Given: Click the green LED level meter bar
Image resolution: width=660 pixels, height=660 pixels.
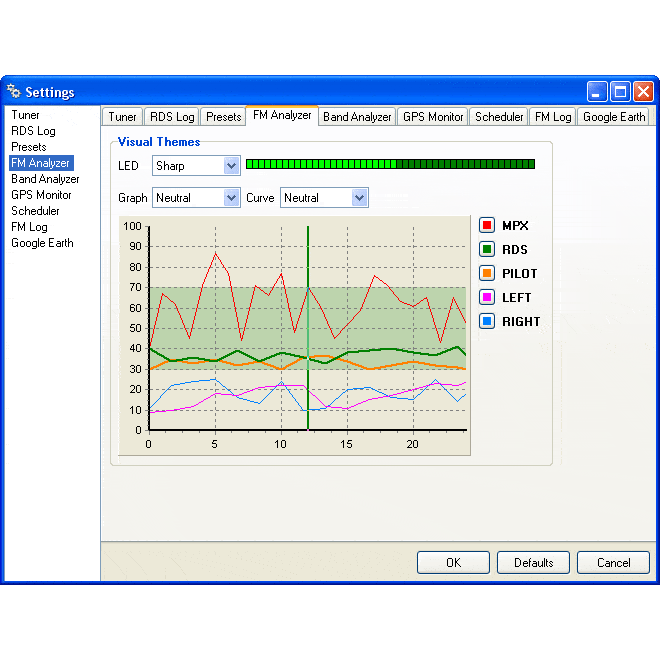Looking at the screenshot, I should (390, 164).
